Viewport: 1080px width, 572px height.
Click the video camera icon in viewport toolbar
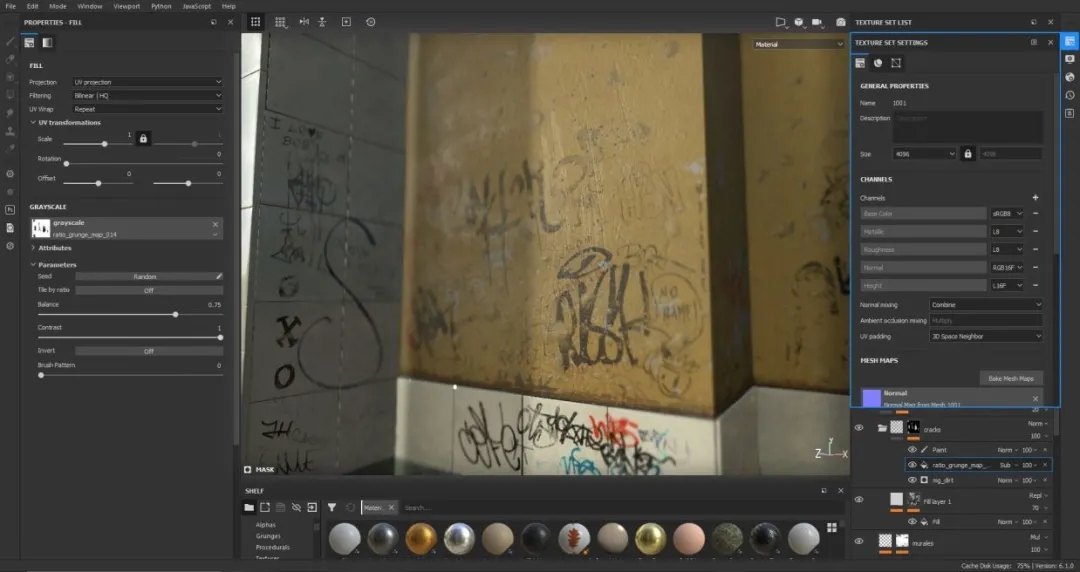[x=818, y=22]
